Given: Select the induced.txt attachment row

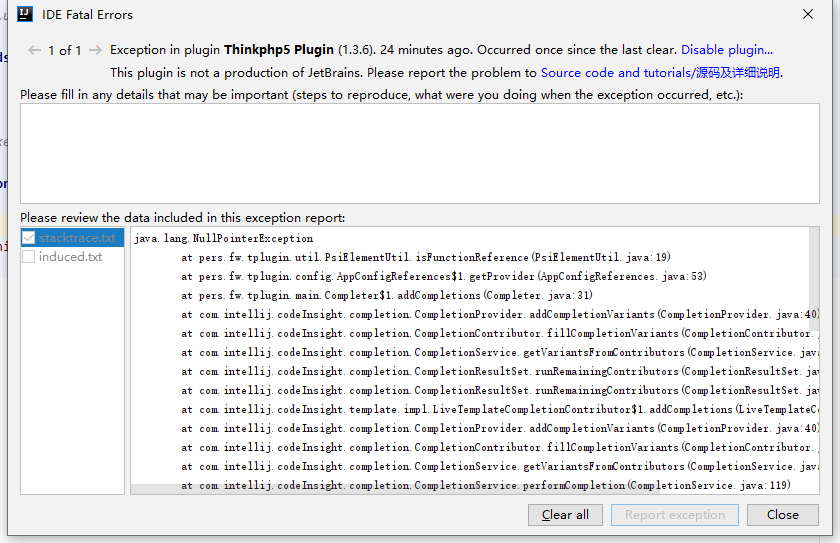Looking at the screenshot, I should pos(72,257).
